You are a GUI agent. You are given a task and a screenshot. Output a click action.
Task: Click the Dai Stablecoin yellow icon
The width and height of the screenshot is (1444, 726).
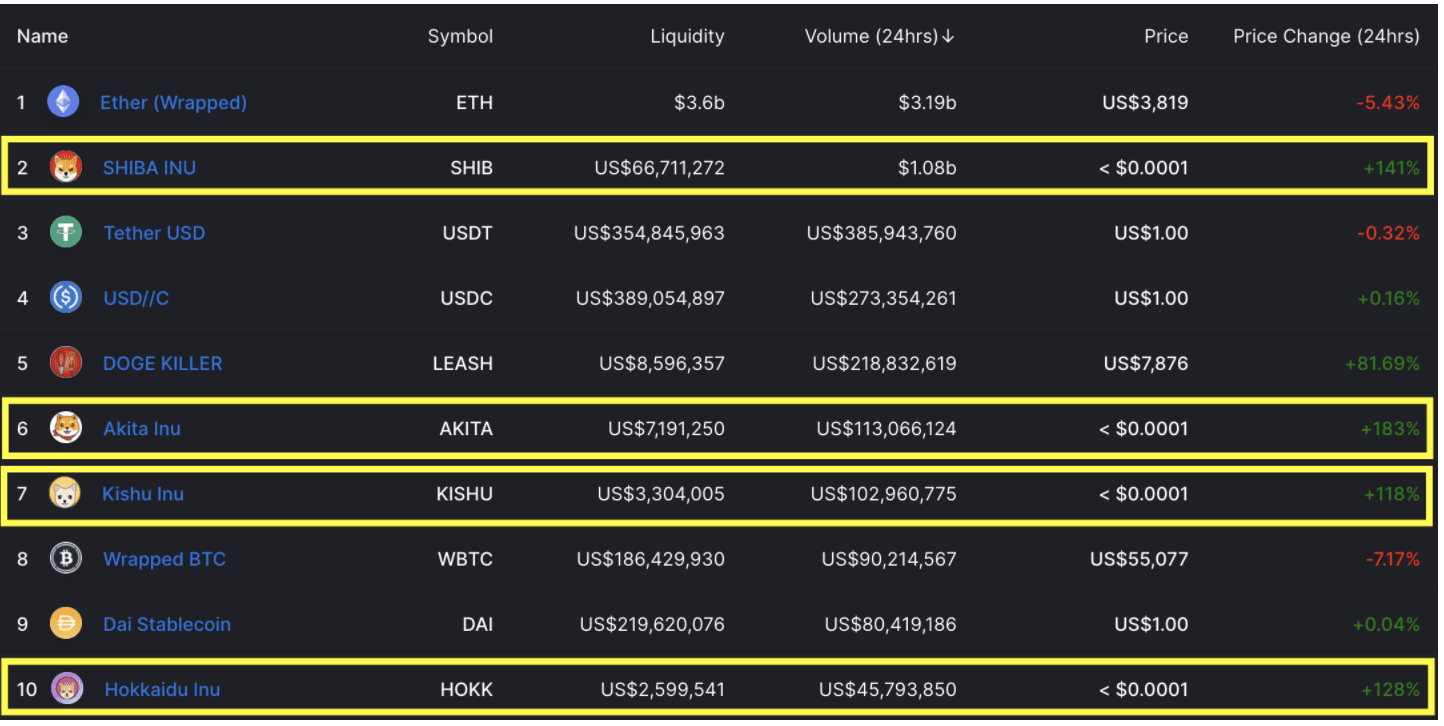tap(66, 624)
